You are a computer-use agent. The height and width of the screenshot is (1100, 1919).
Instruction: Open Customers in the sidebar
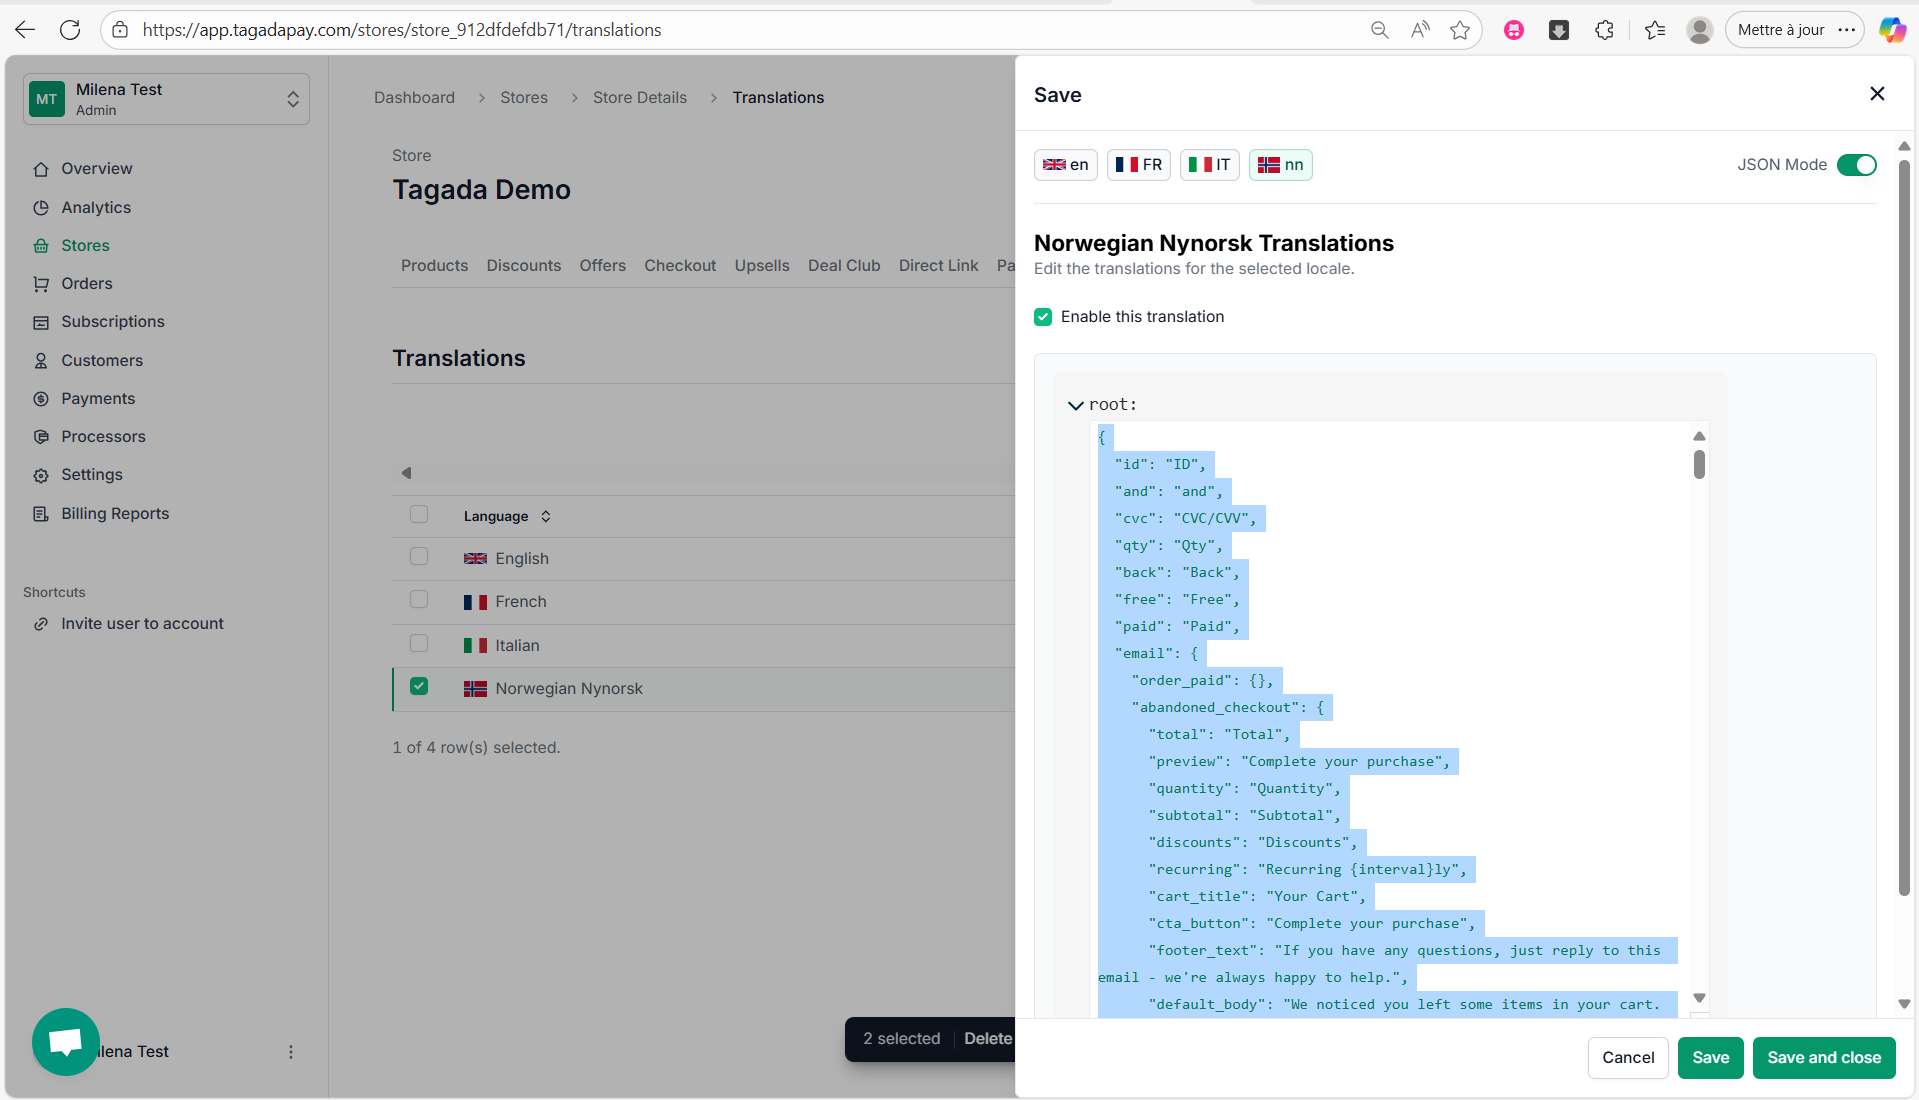102,361
